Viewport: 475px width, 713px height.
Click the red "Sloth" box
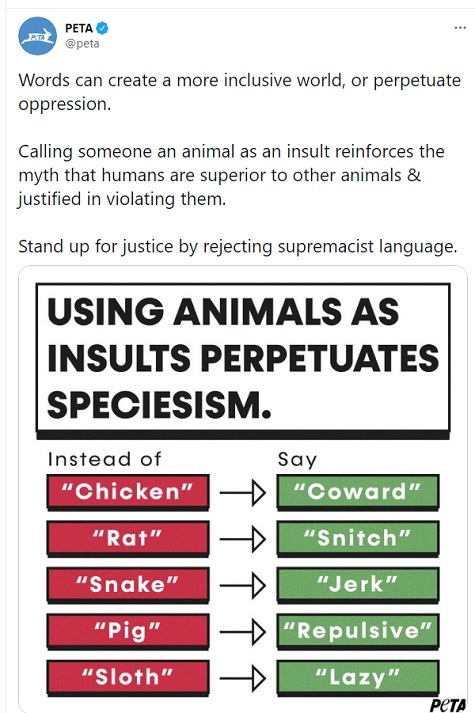[x=128, y=678]
